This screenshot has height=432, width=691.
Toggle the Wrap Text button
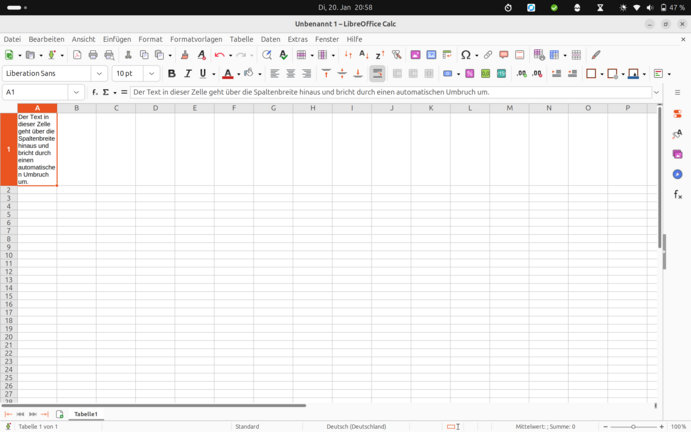click(x=377, y=73)
